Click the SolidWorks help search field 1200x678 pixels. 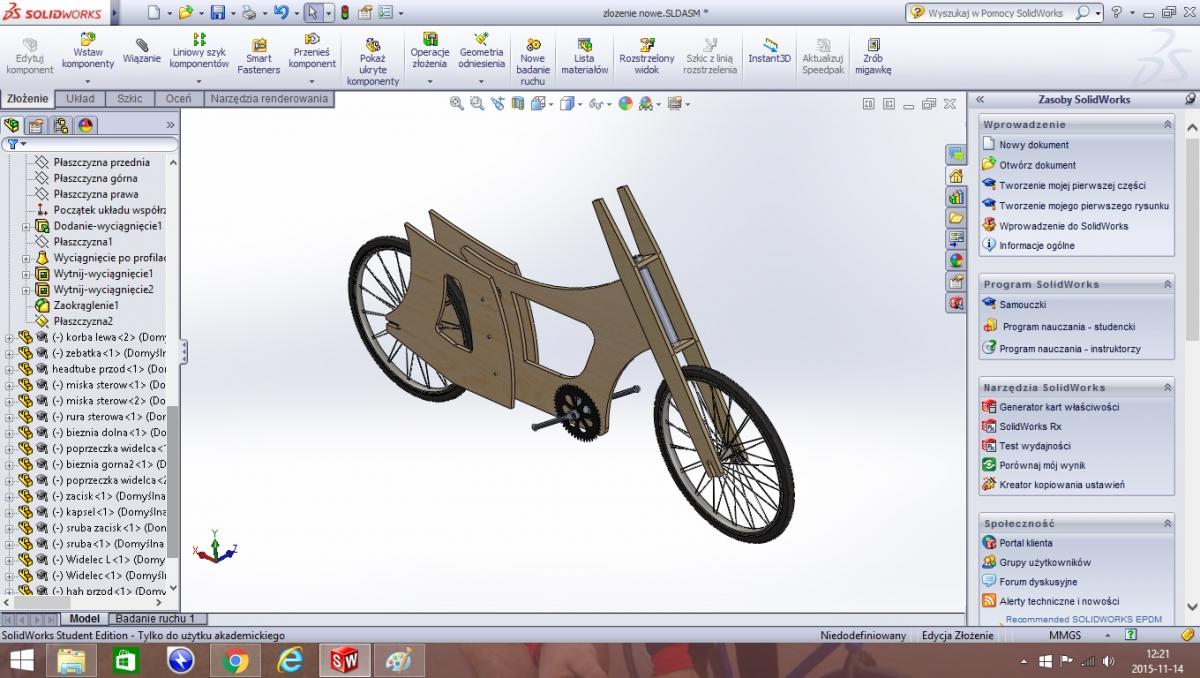coord(998,13)
